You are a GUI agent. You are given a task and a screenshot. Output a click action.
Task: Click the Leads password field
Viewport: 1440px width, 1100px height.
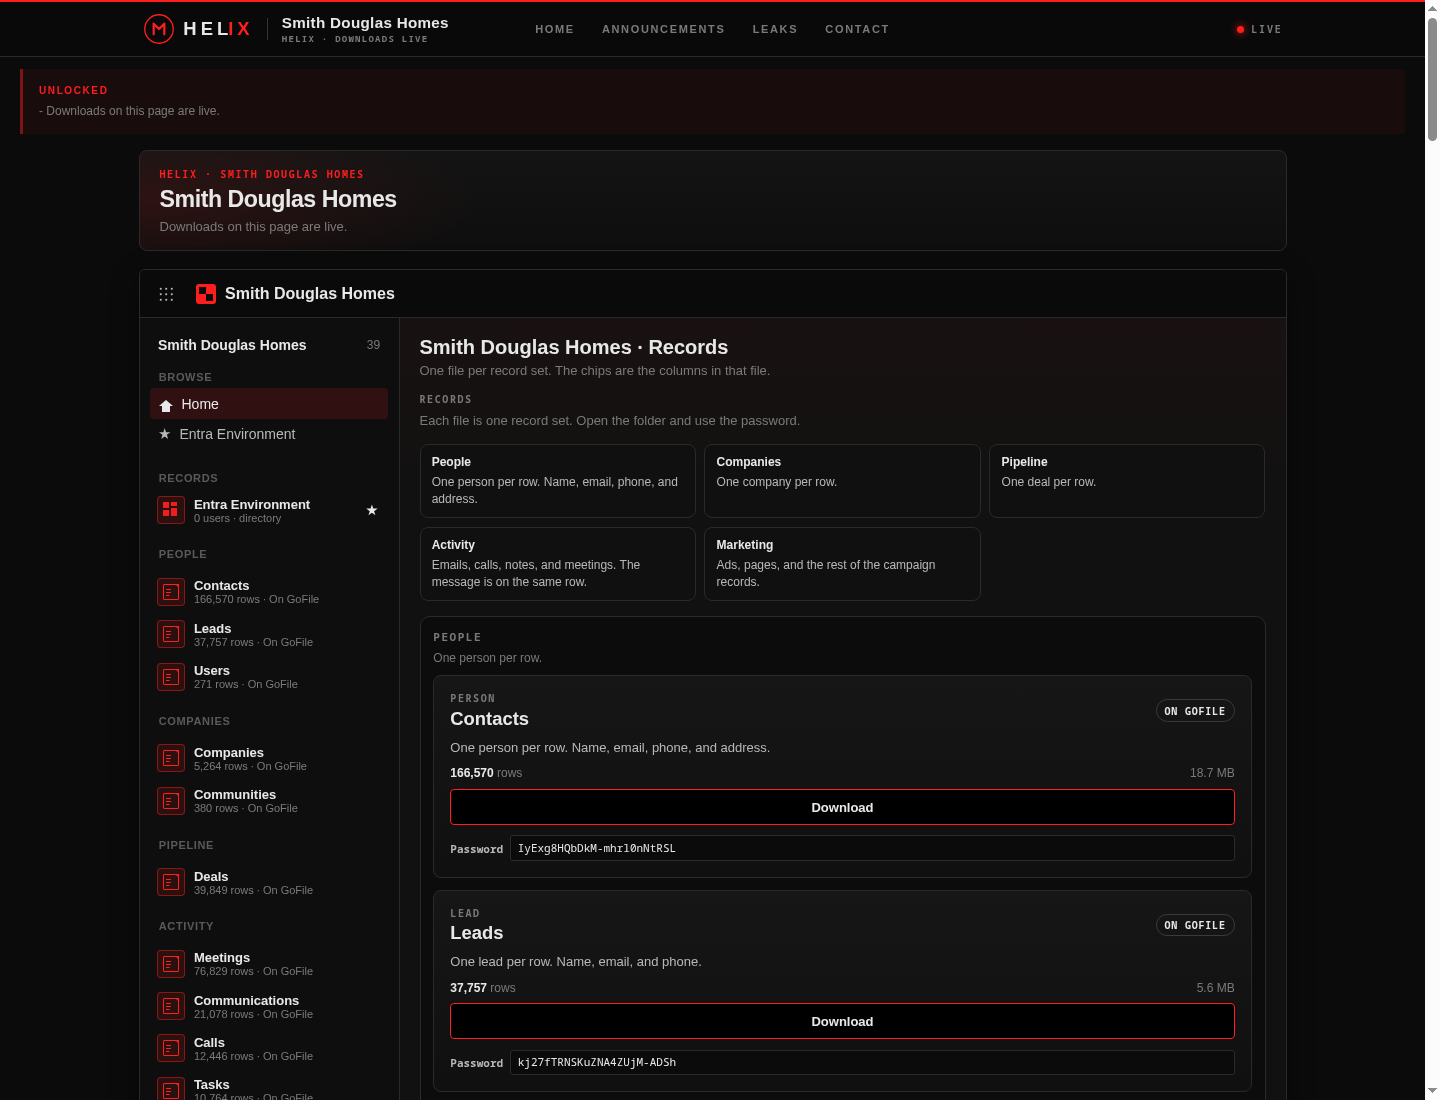tap(872, 1062)
